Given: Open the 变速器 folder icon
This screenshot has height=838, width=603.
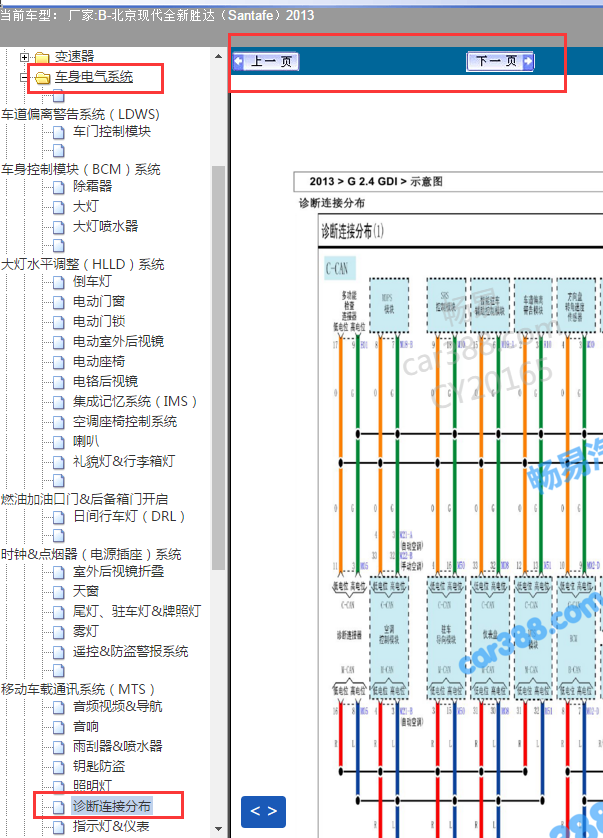Looking at the screenshot, I should 42,57.
